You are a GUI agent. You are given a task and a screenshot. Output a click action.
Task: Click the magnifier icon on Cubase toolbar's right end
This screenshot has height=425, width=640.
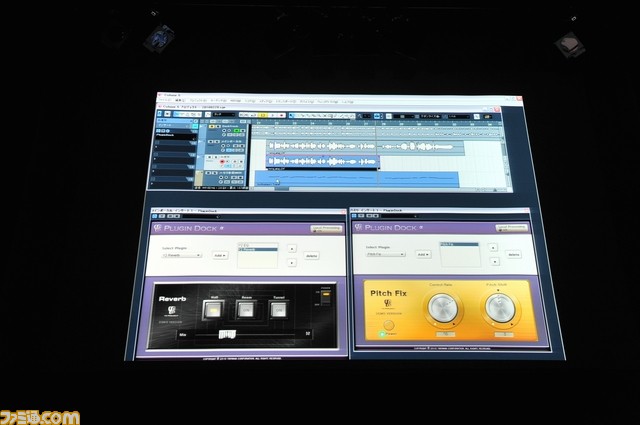click(x=476, y=117)
